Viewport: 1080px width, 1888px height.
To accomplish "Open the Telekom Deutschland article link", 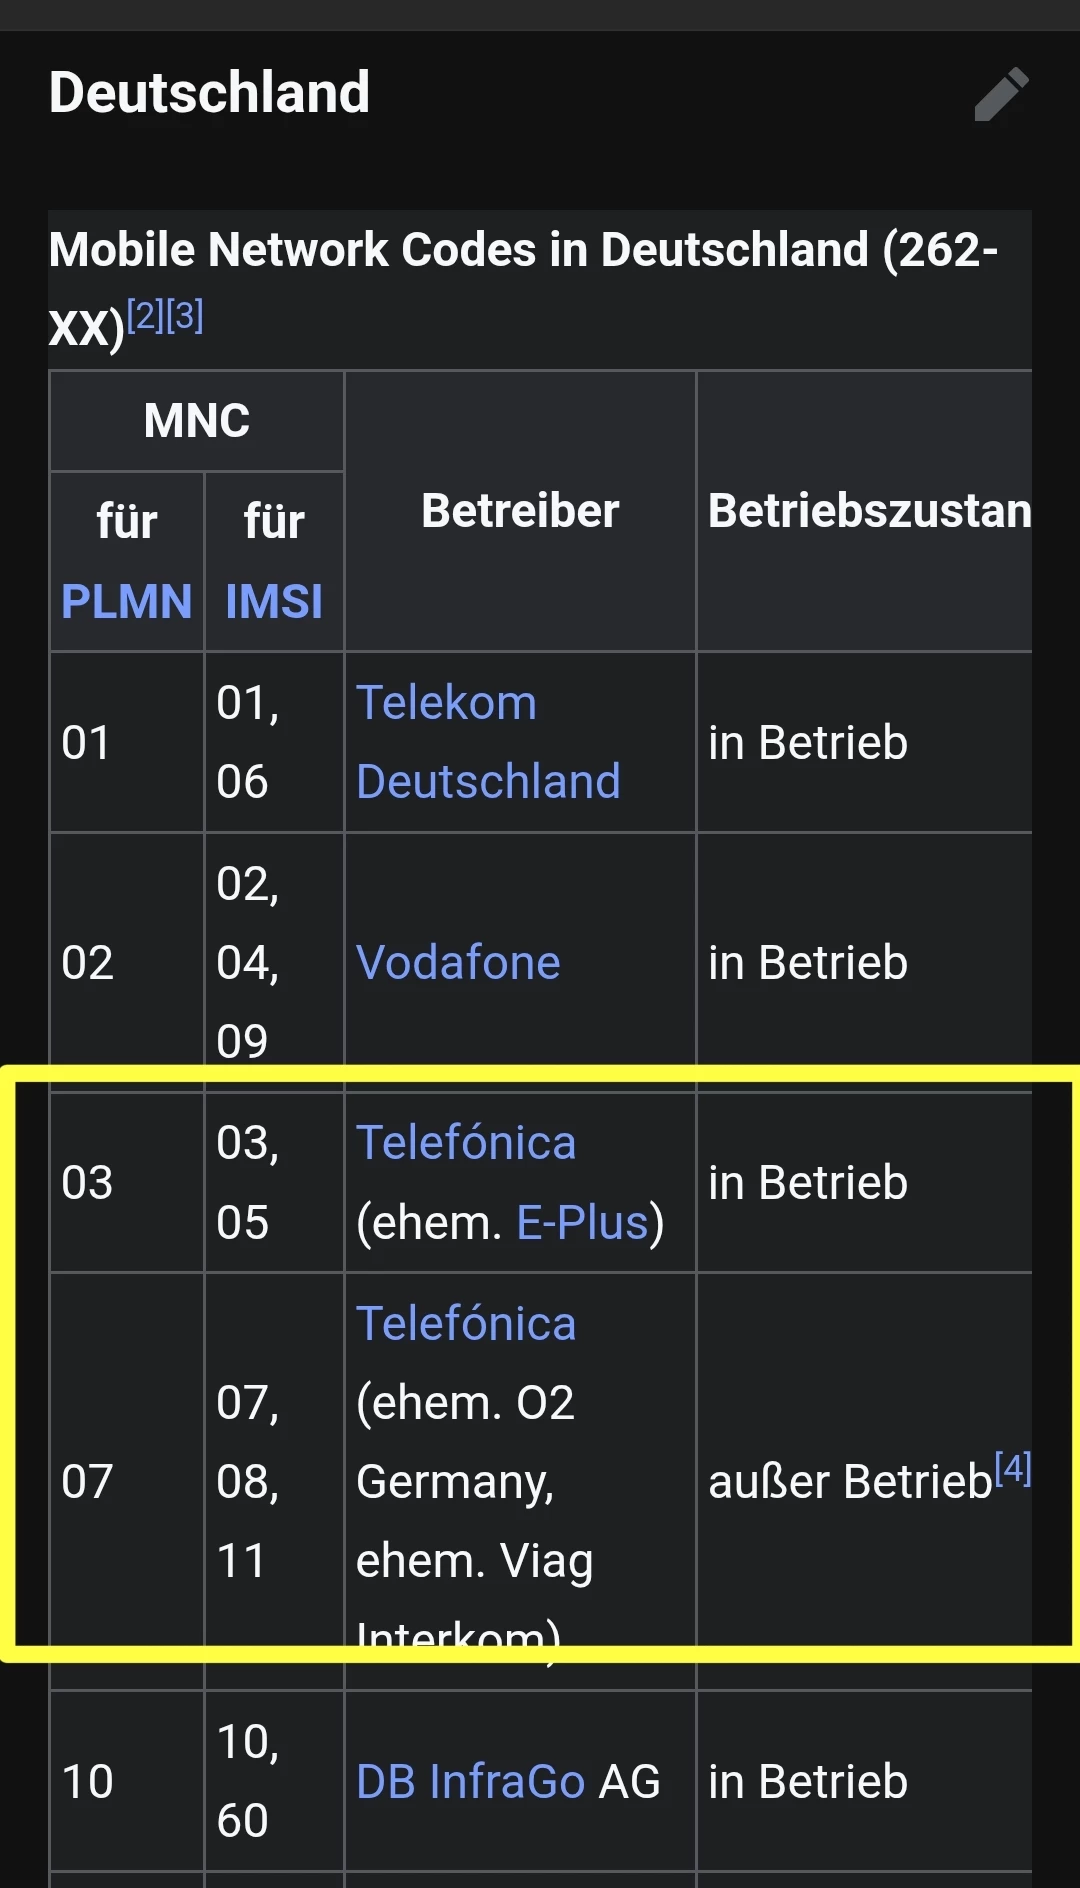I will click(487, 742).
